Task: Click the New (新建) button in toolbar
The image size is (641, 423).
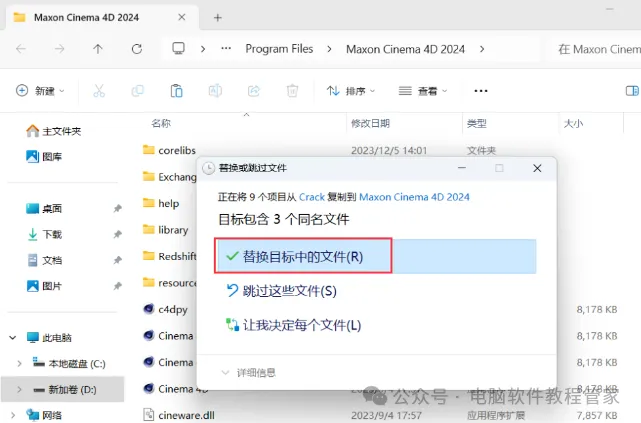Action: [x=40, y=90]
